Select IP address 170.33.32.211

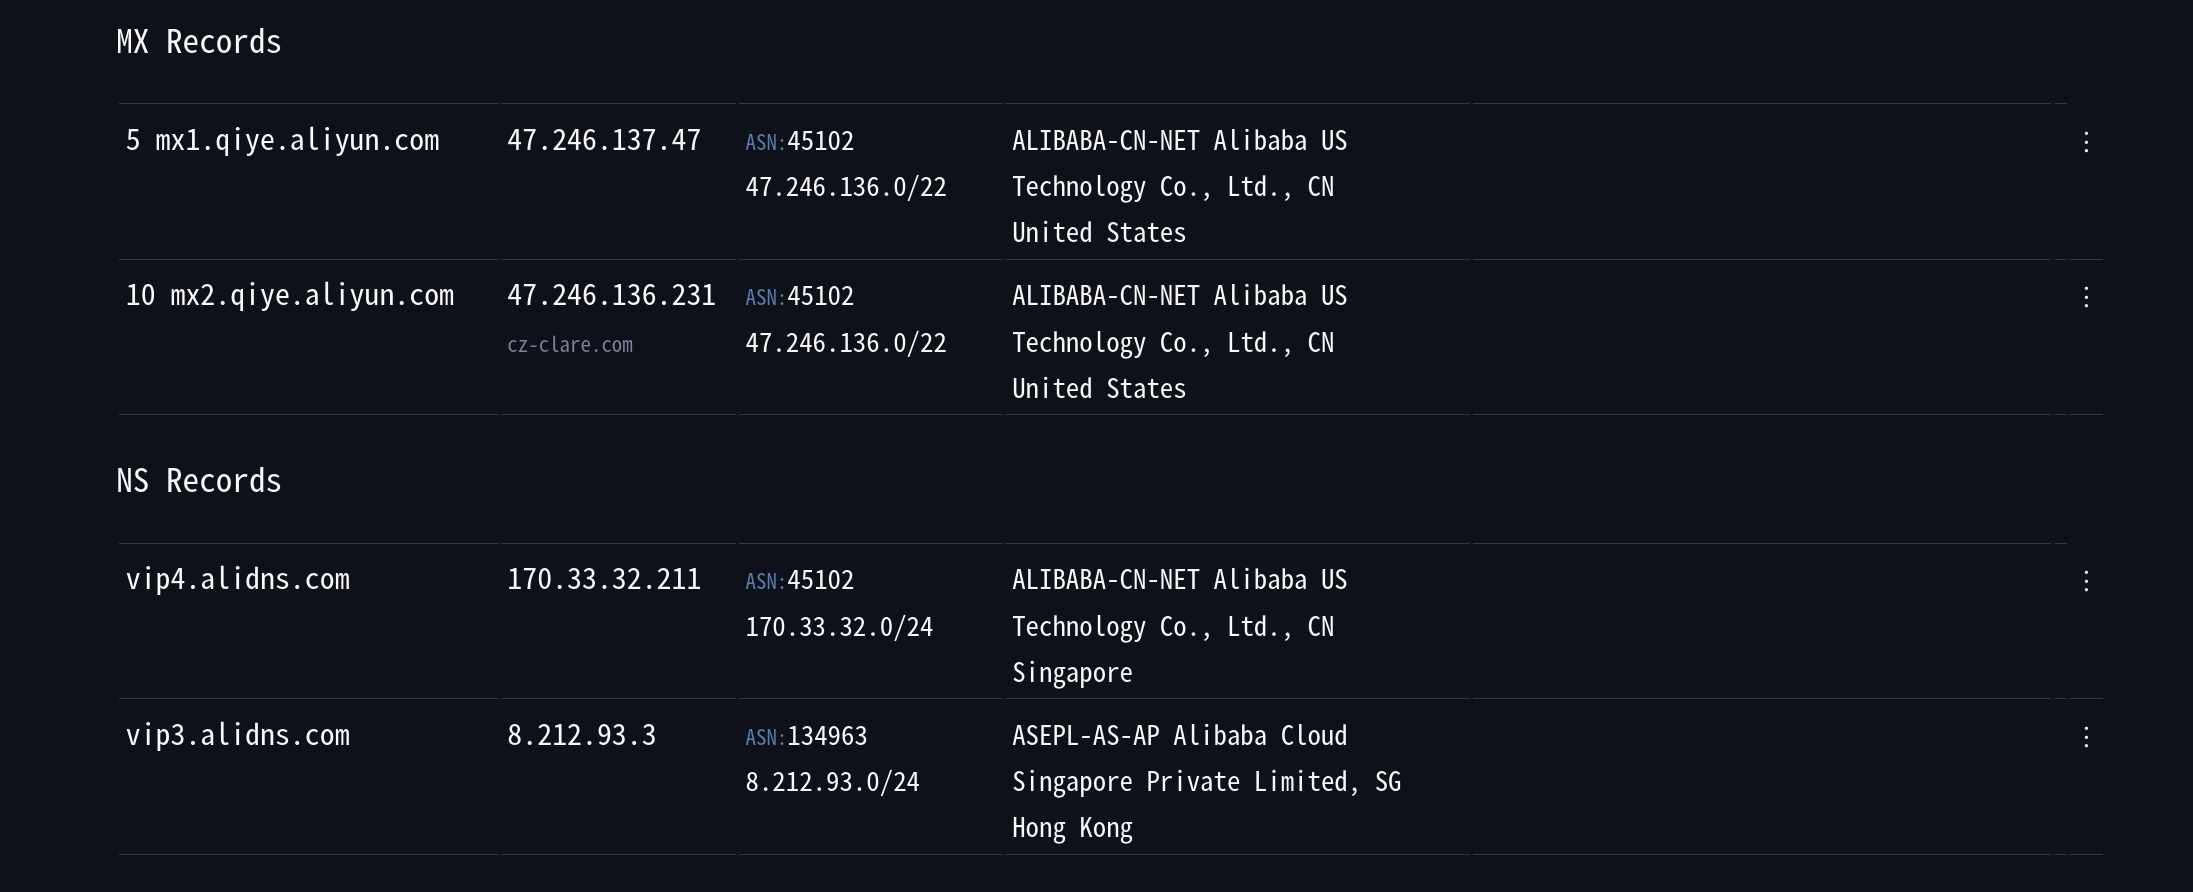point(604,580)
